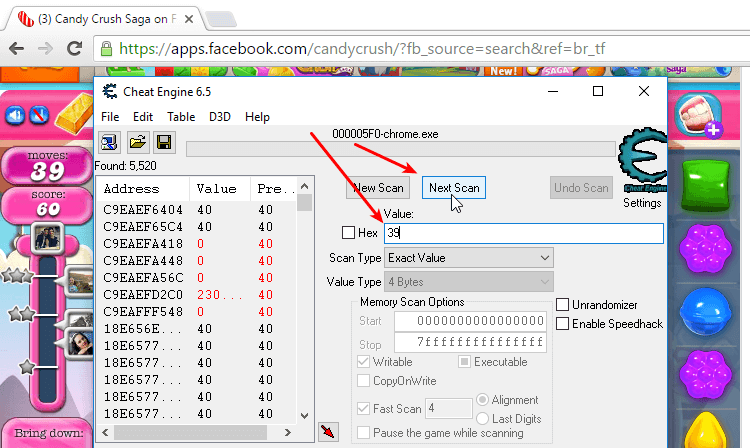Toggle the Executable checkbox
Viewport: 750px width, 448px height.
[464, 361]
